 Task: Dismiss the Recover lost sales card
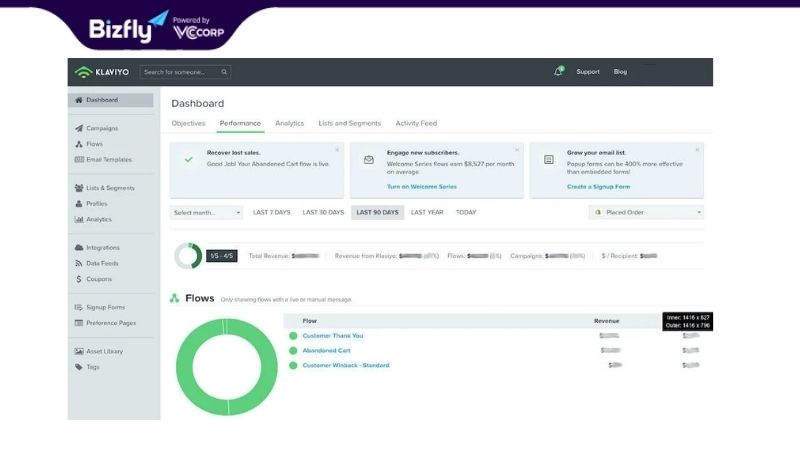[337, 150]
